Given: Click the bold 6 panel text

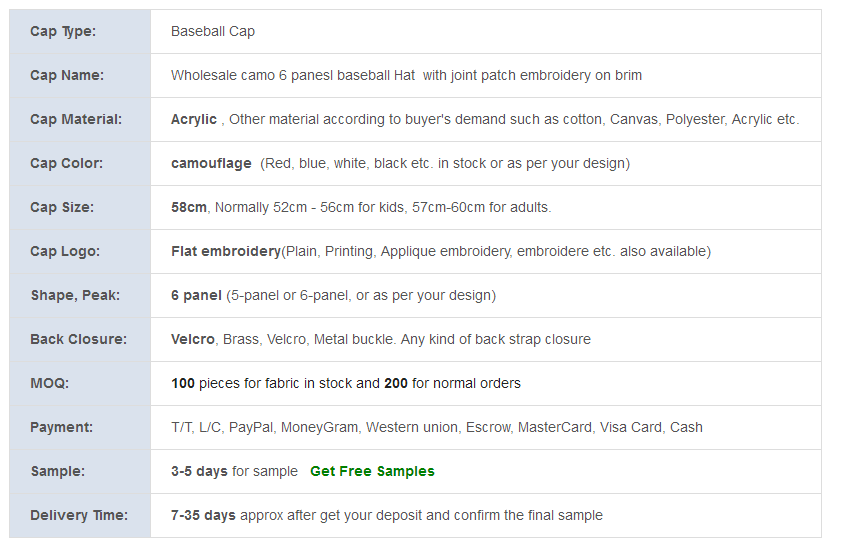Looking at the screenshot, I should [x=196, y=296].
